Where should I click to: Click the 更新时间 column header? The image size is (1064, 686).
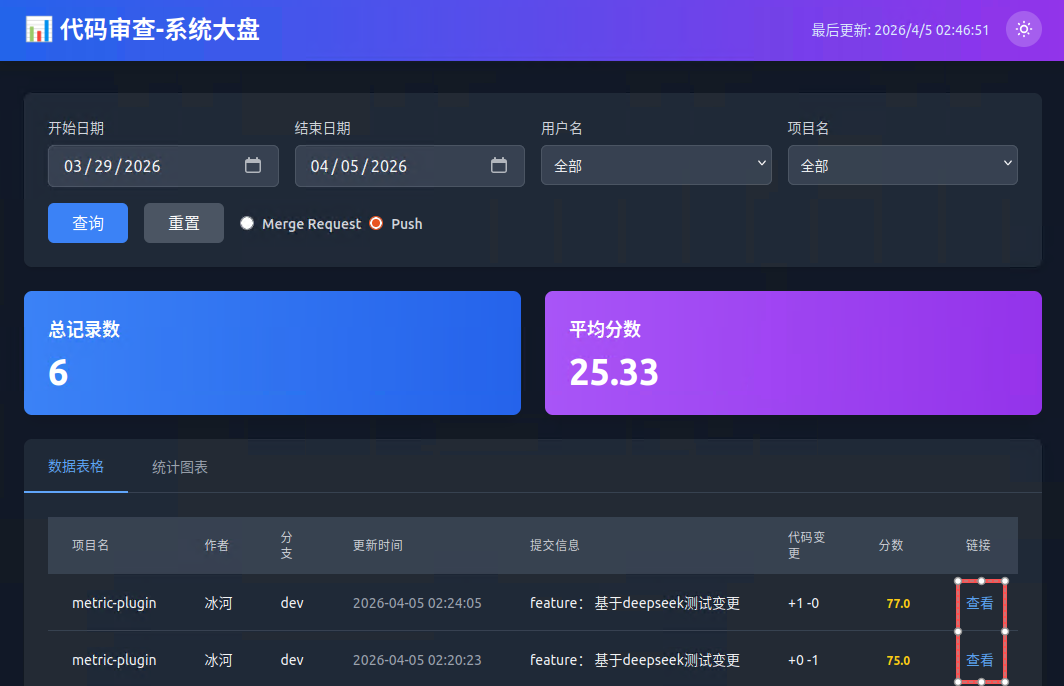pos(378,546)
